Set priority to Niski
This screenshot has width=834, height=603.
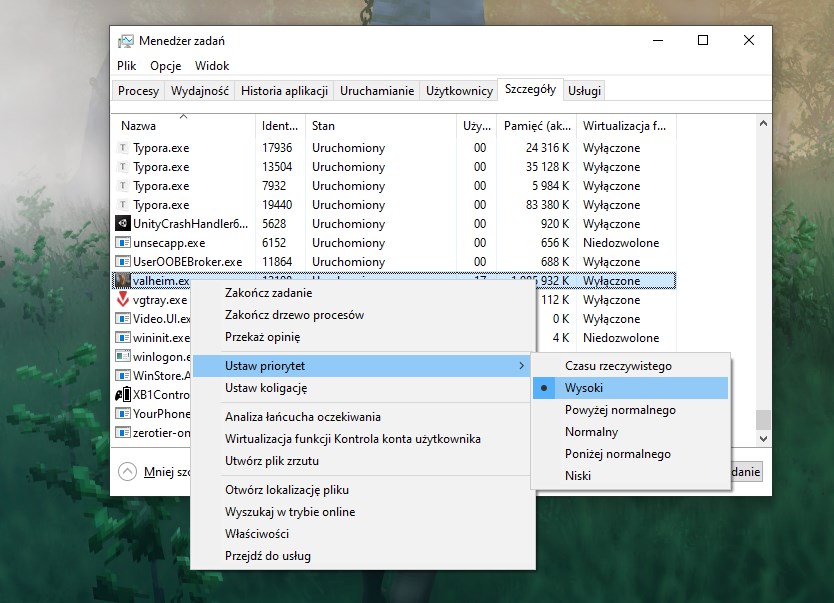click(631, 476)
